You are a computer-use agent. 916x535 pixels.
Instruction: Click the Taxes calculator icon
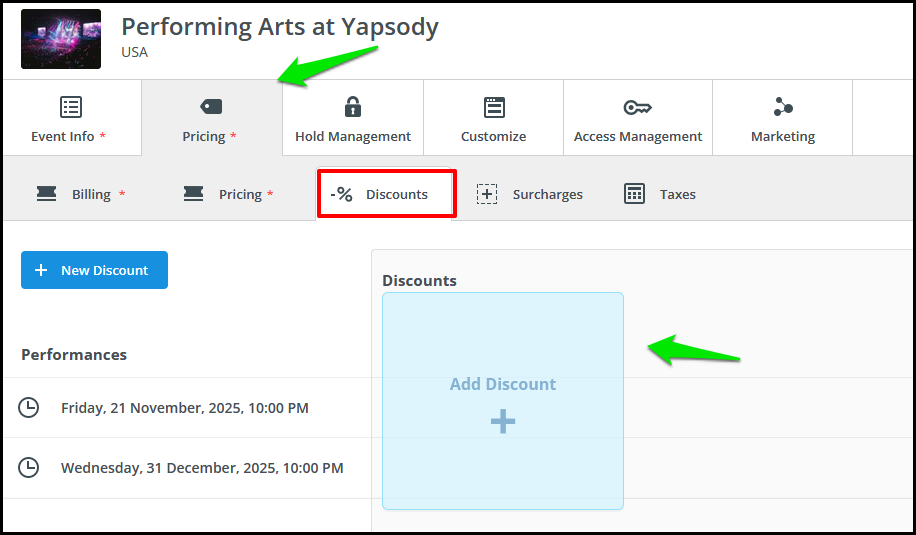coord(634,194)
